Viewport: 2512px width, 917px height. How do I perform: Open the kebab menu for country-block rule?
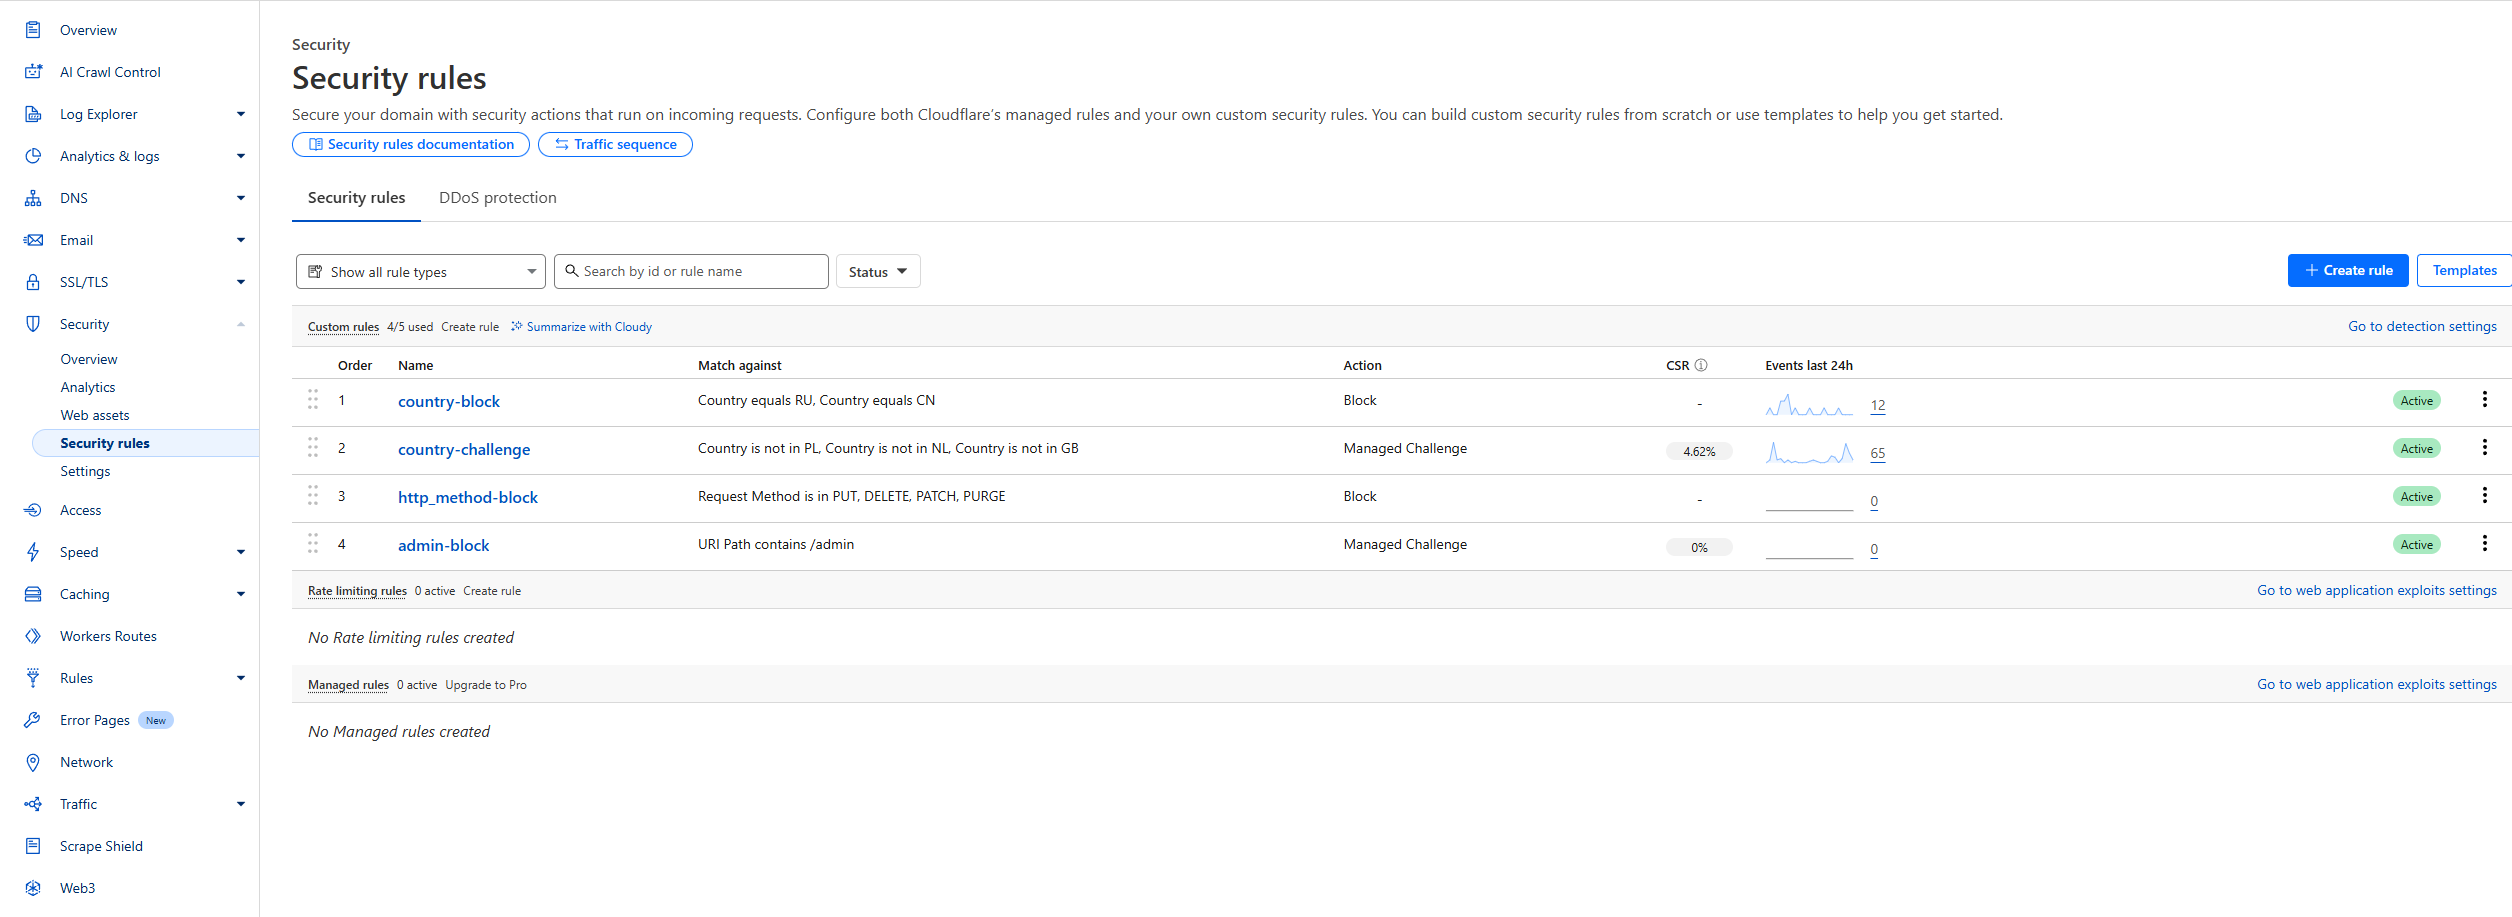tap(2485, 398)
